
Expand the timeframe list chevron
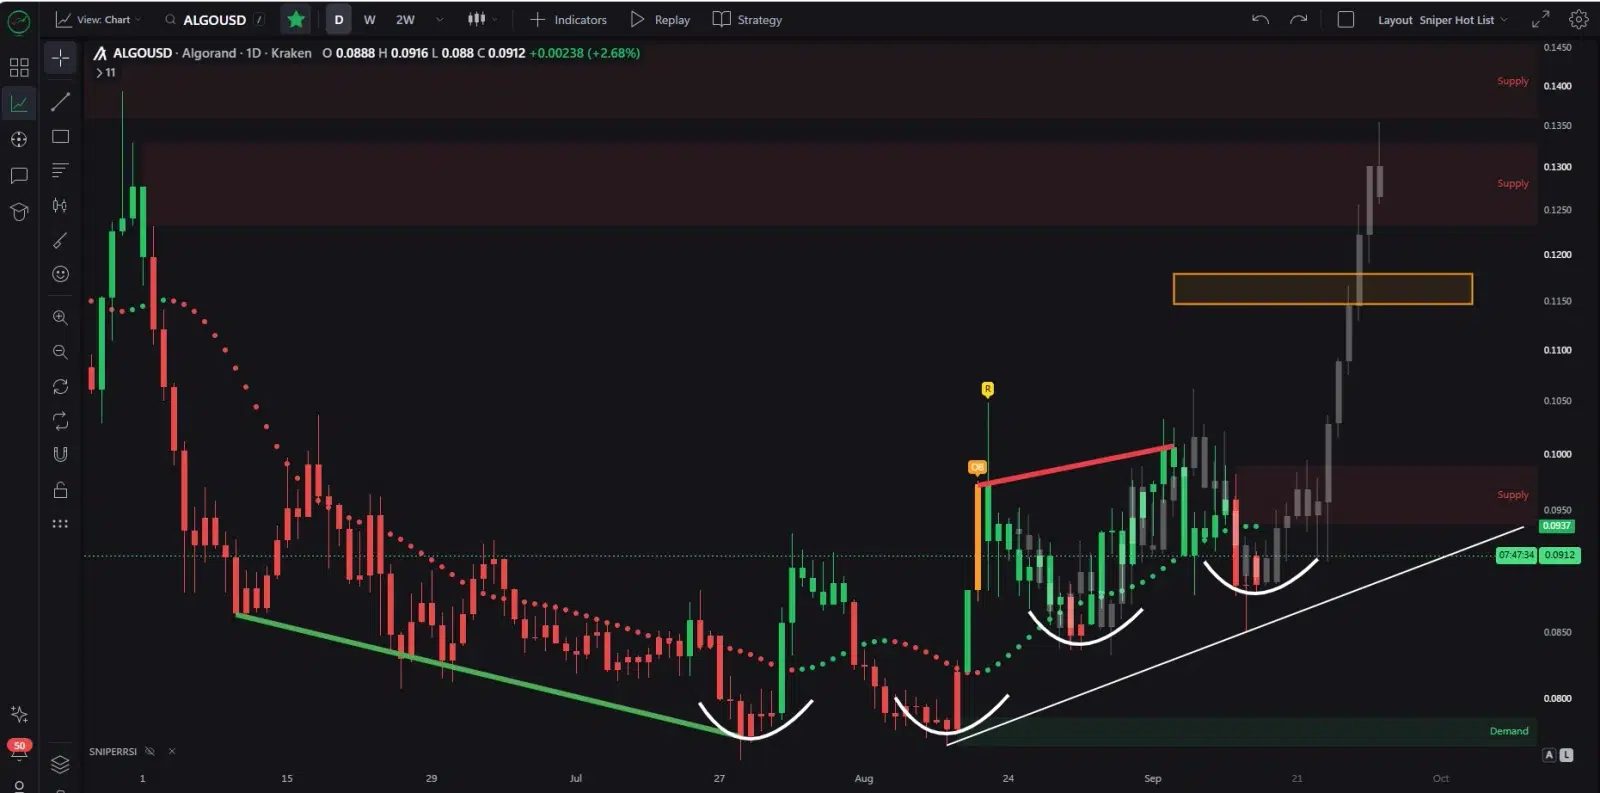coord(439,19)
